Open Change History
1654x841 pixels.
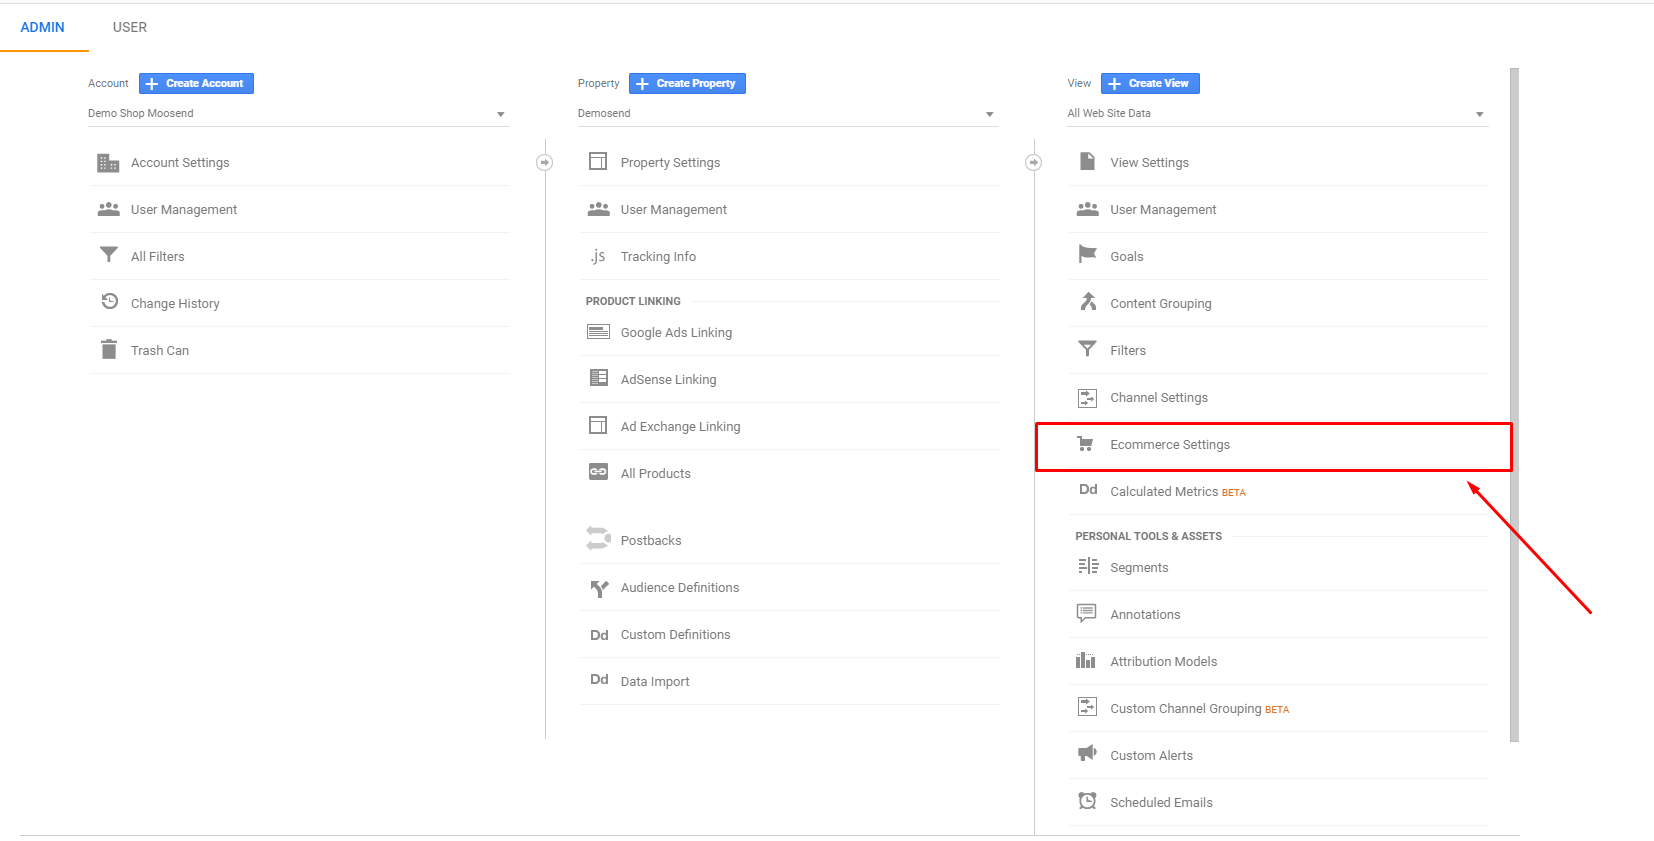click(x=299, y=303)
